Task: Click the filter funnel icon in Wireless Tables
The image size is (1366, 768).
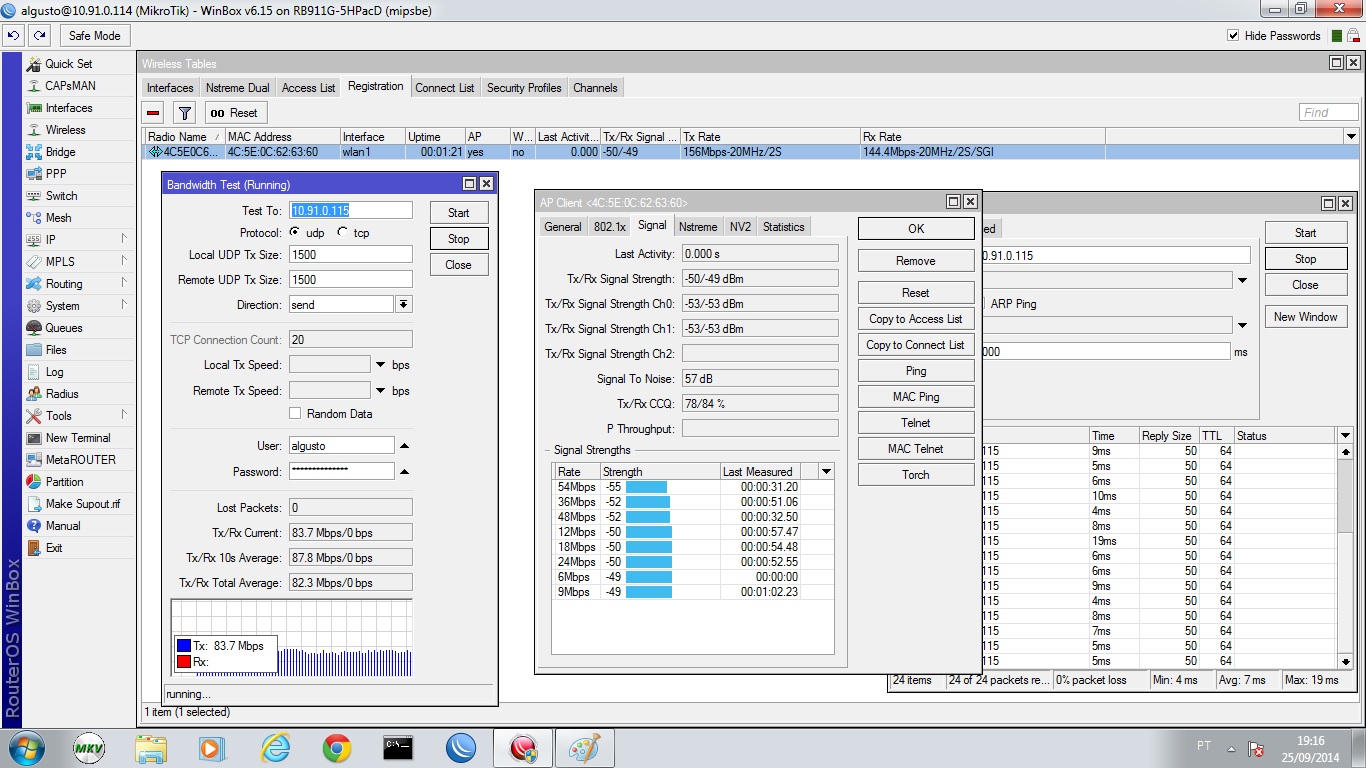Action: click(x=184, y=113)
